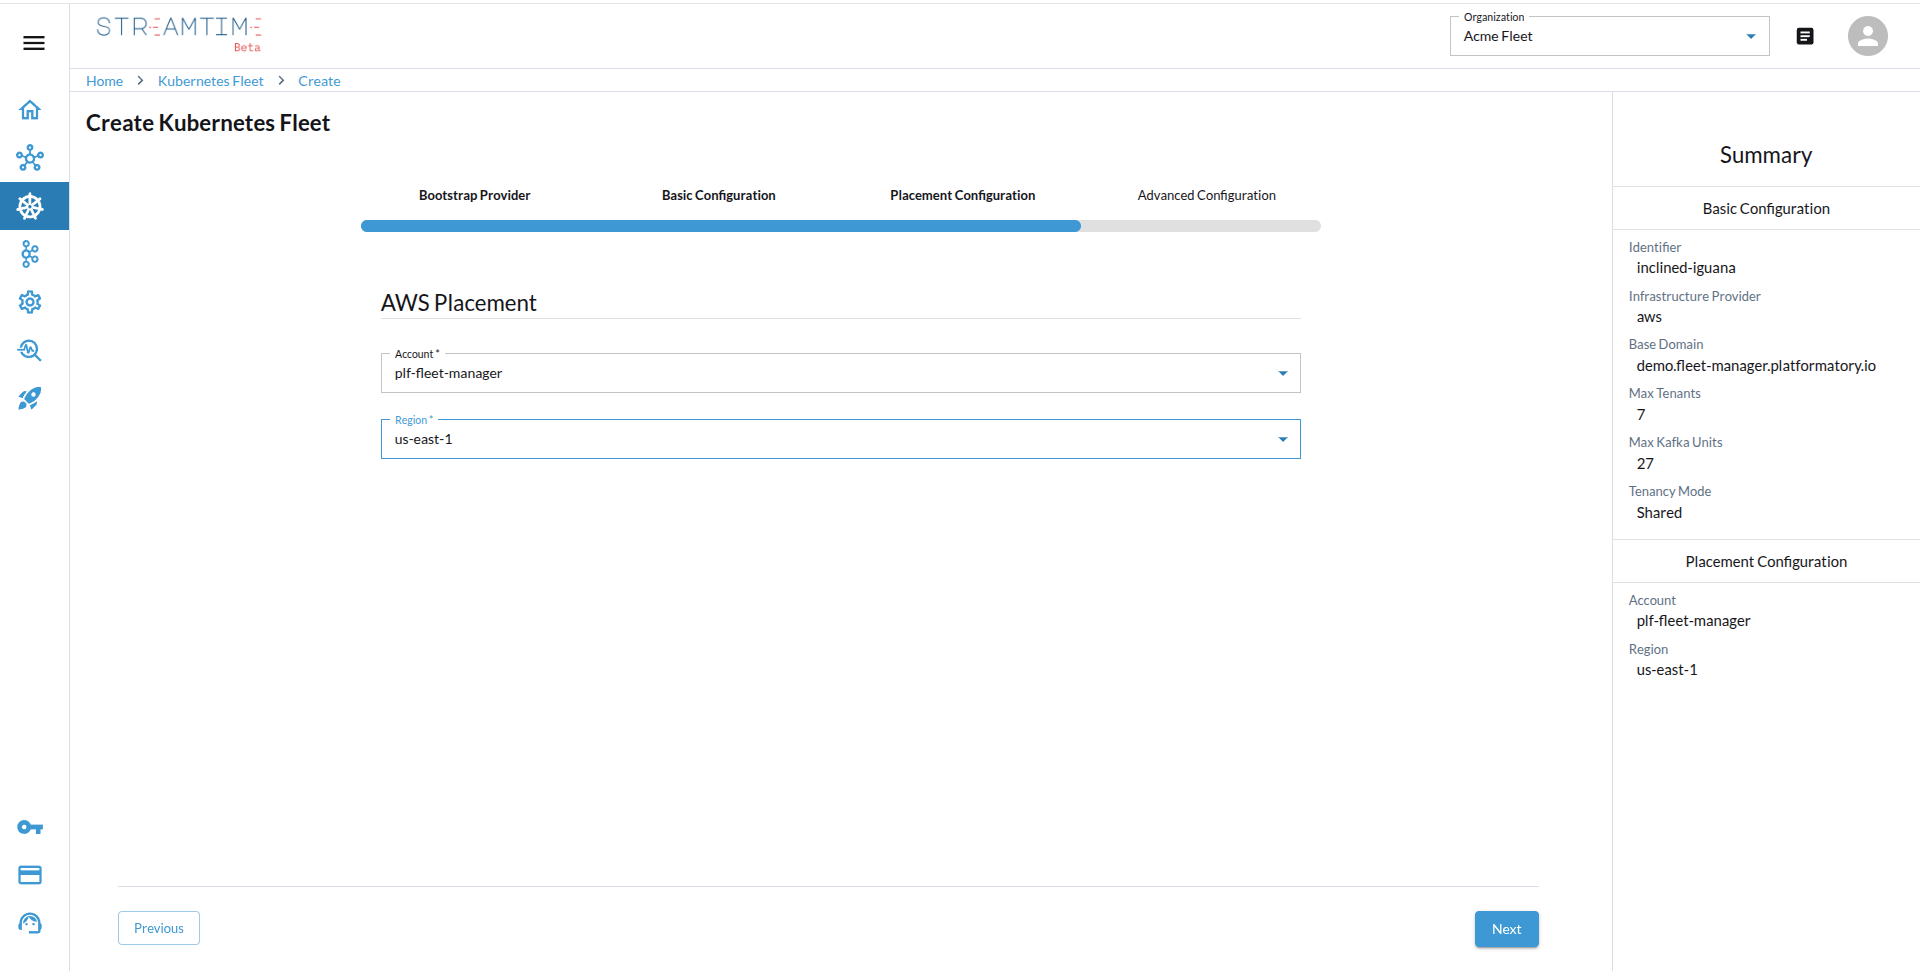The height and width of the screenshot is (971, 1920).
Task: Open the Organization dropdown showing Acme Fleet
Action: tap(1609, 36)
